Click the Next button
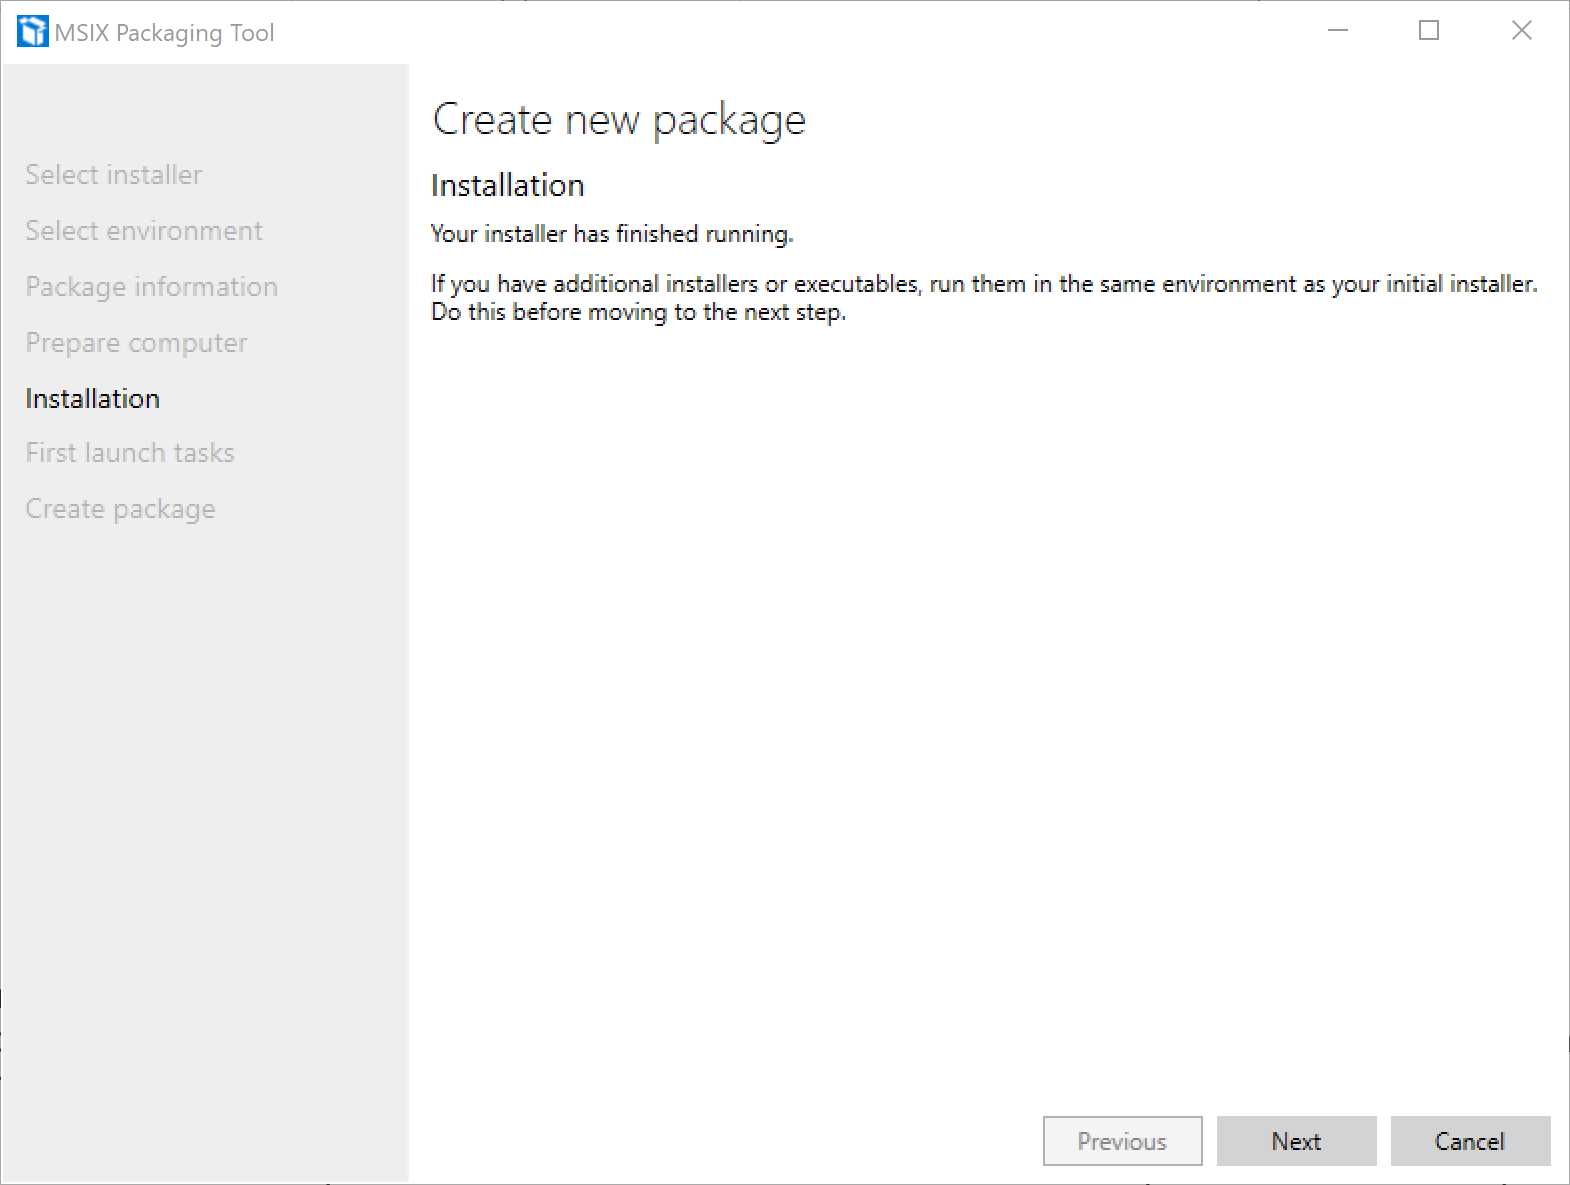The height and width of the screenshot is (1185, 1570). click(x=1296, y=1141)
